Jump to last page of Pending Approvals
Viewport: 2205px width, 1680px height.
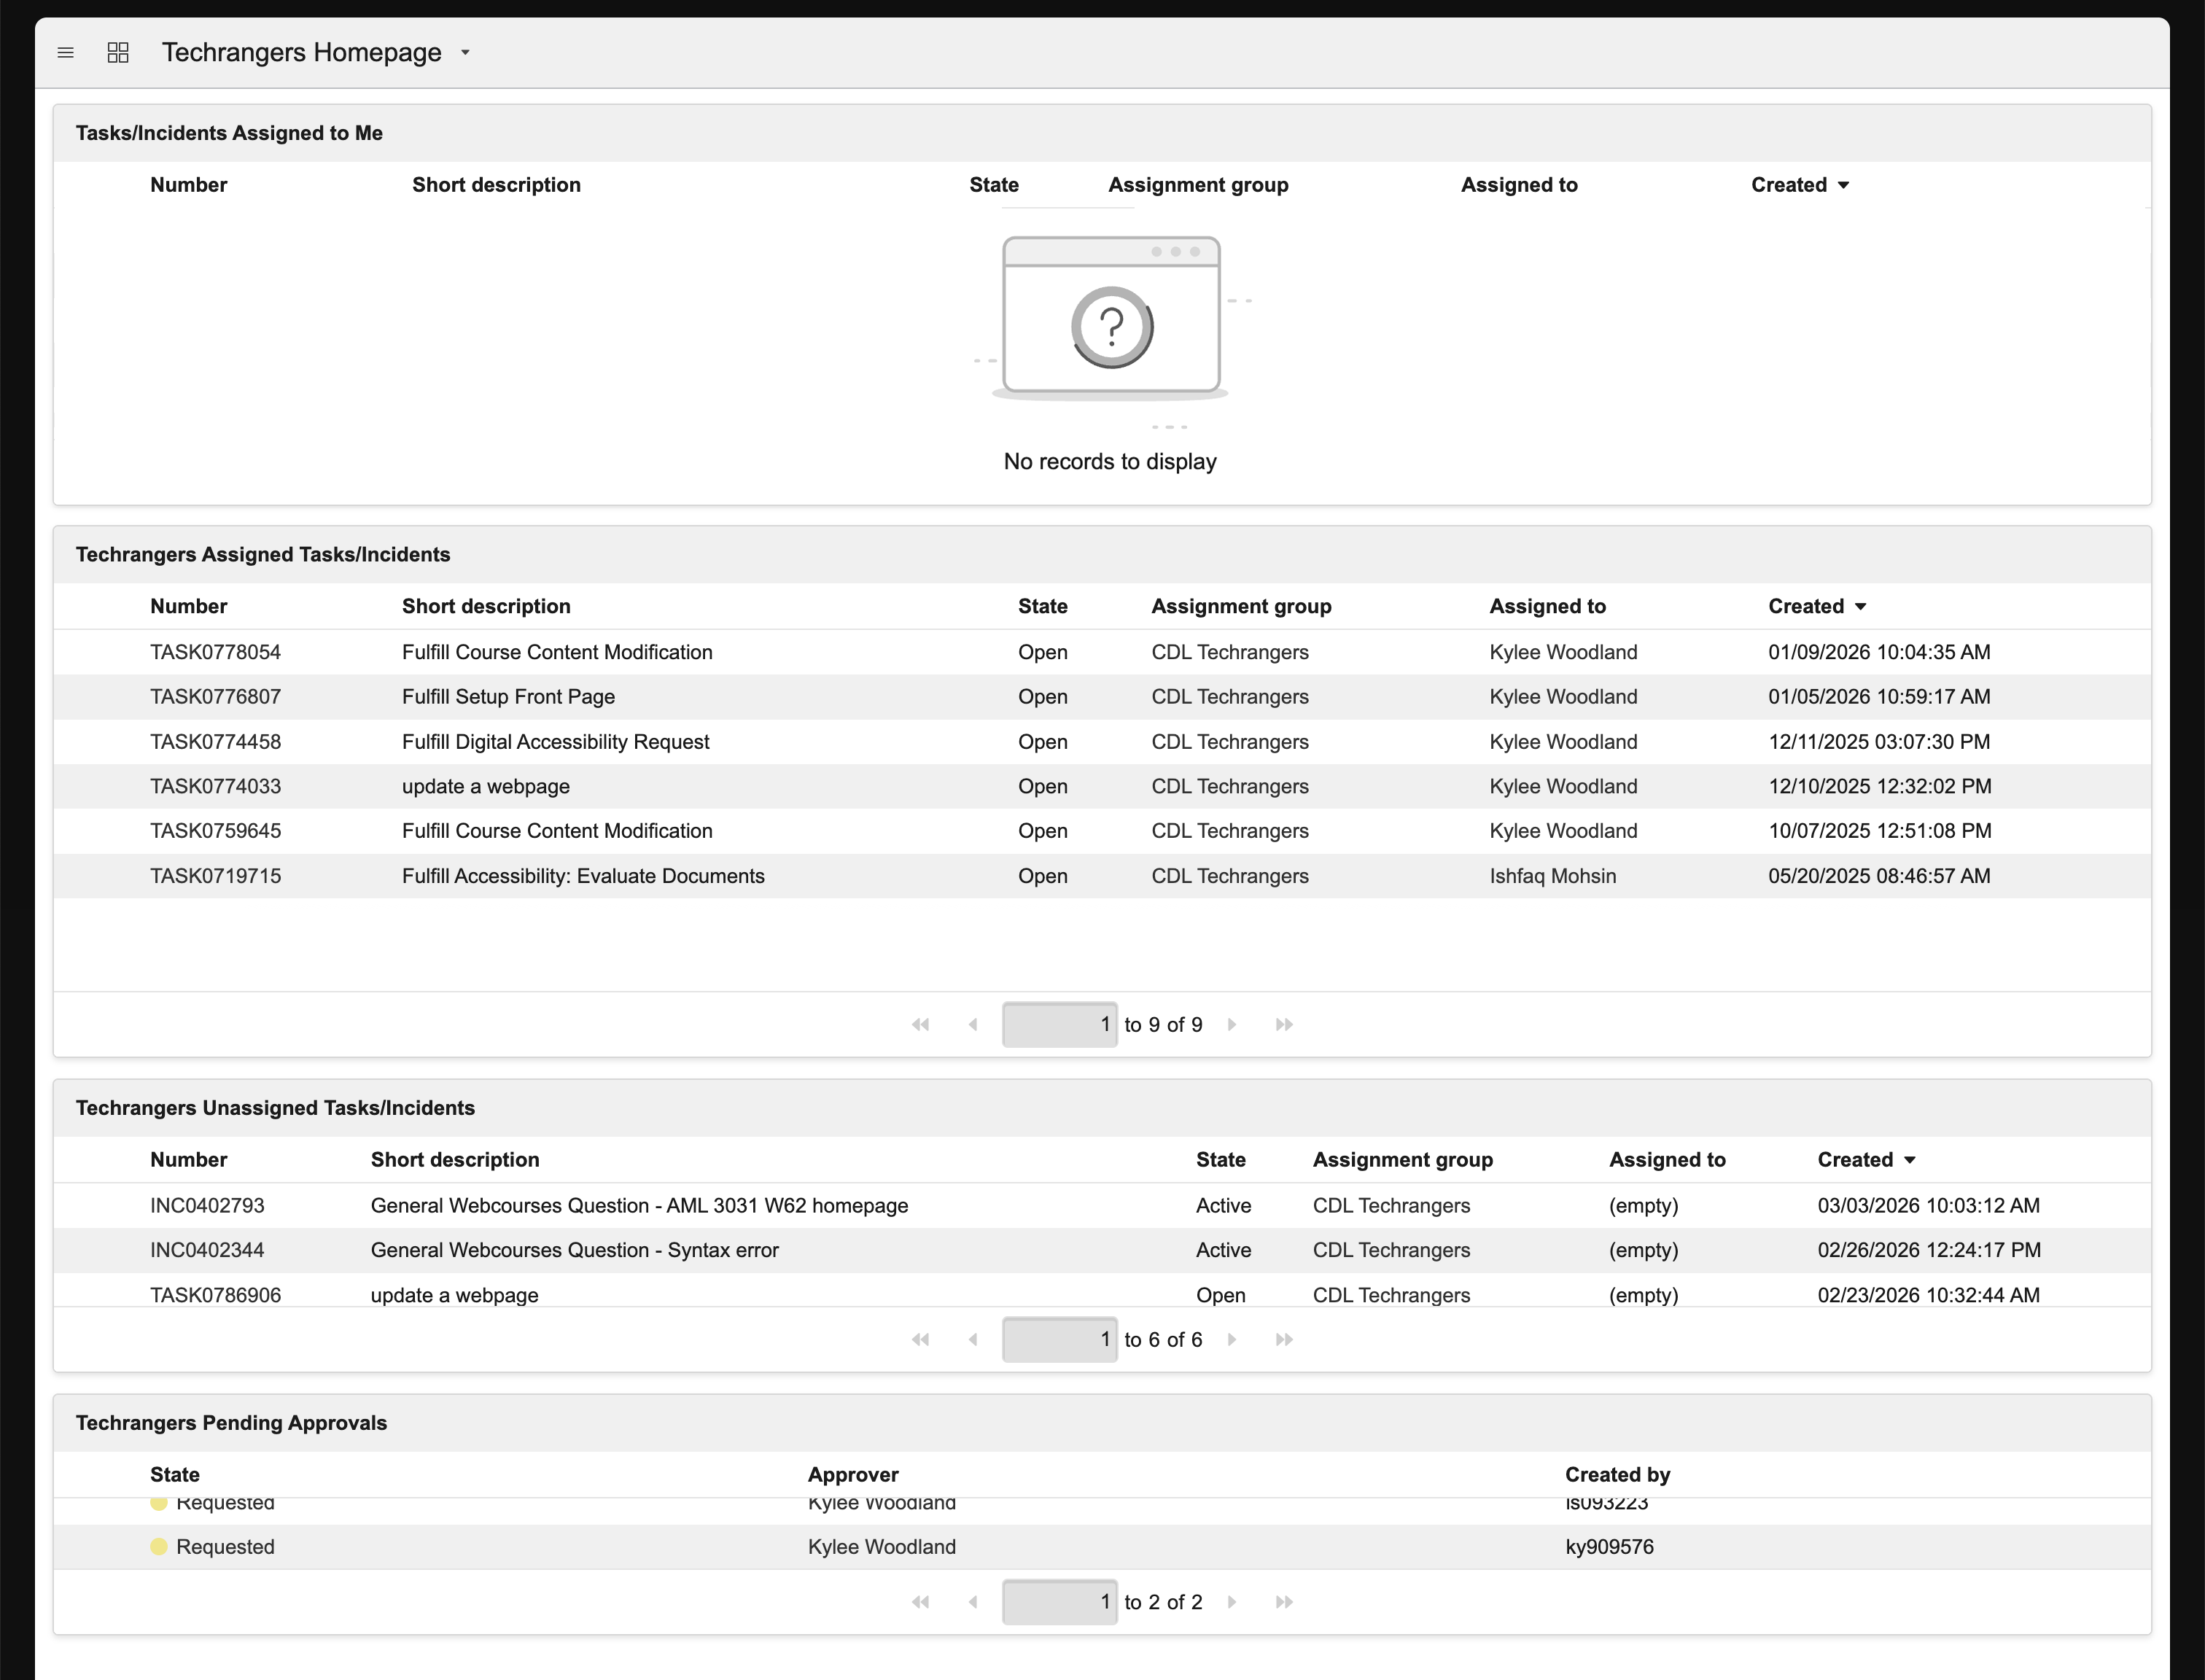coord(1284,1601)
